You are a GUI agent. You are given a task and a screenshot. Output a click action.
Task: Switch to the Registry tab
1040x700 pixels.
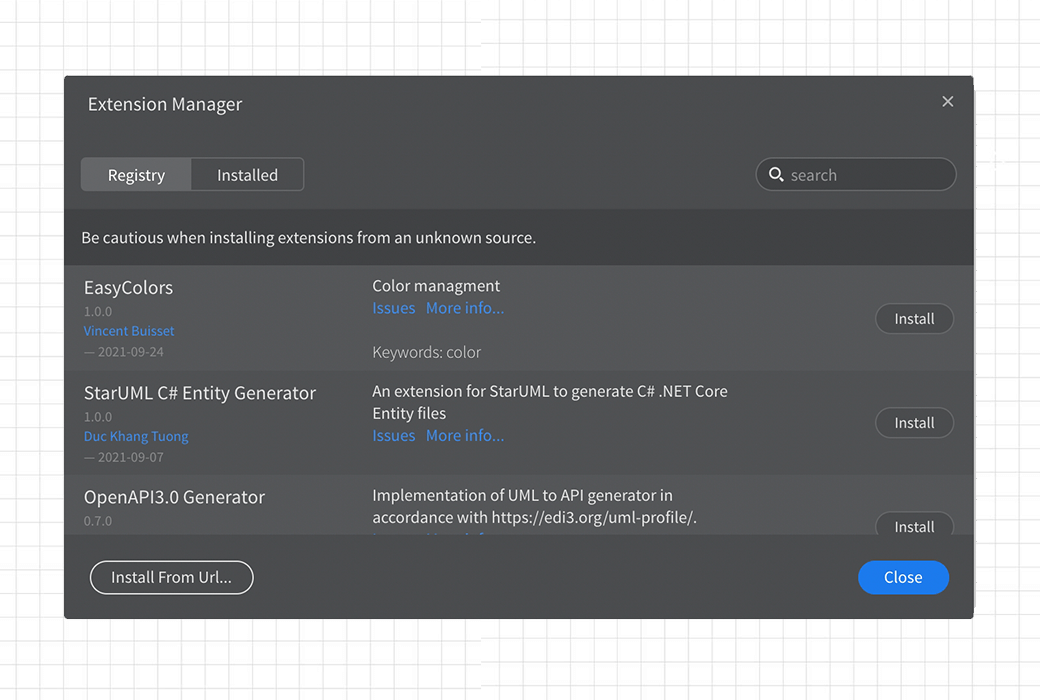coord(136,175)
